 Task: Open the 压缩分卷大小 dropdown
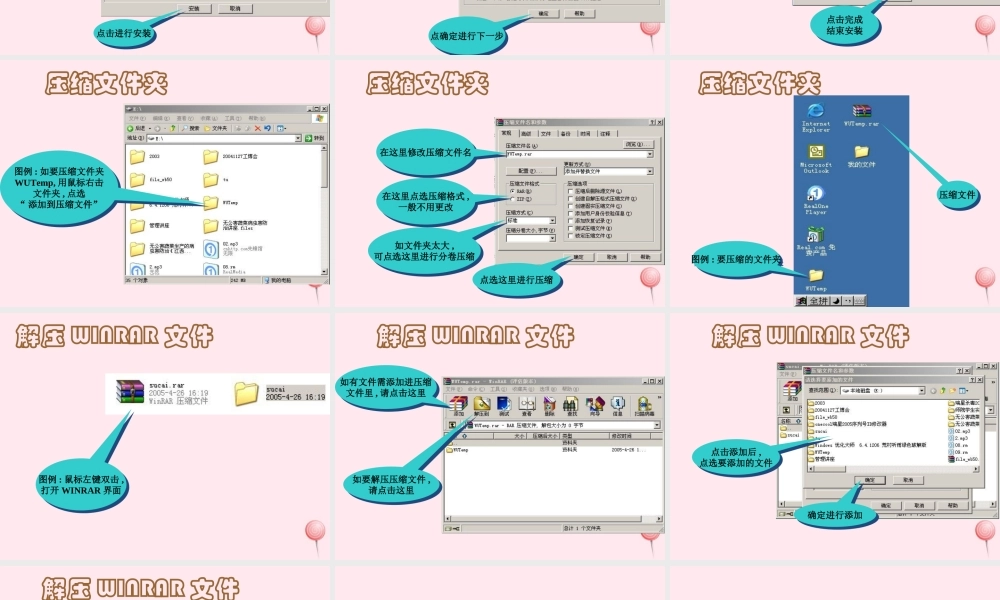(x=552, y=238)
